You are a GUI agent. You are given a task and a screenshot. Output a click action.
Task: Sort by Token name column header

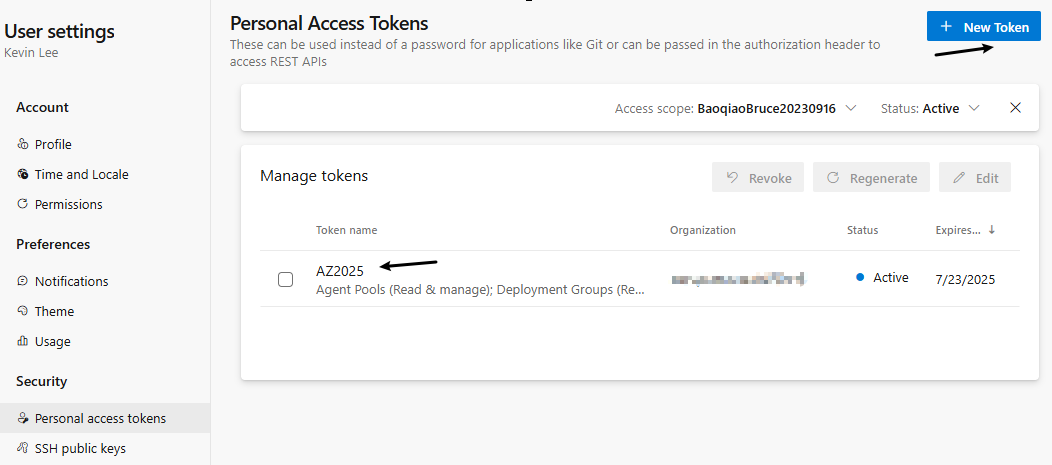(346, 230)
